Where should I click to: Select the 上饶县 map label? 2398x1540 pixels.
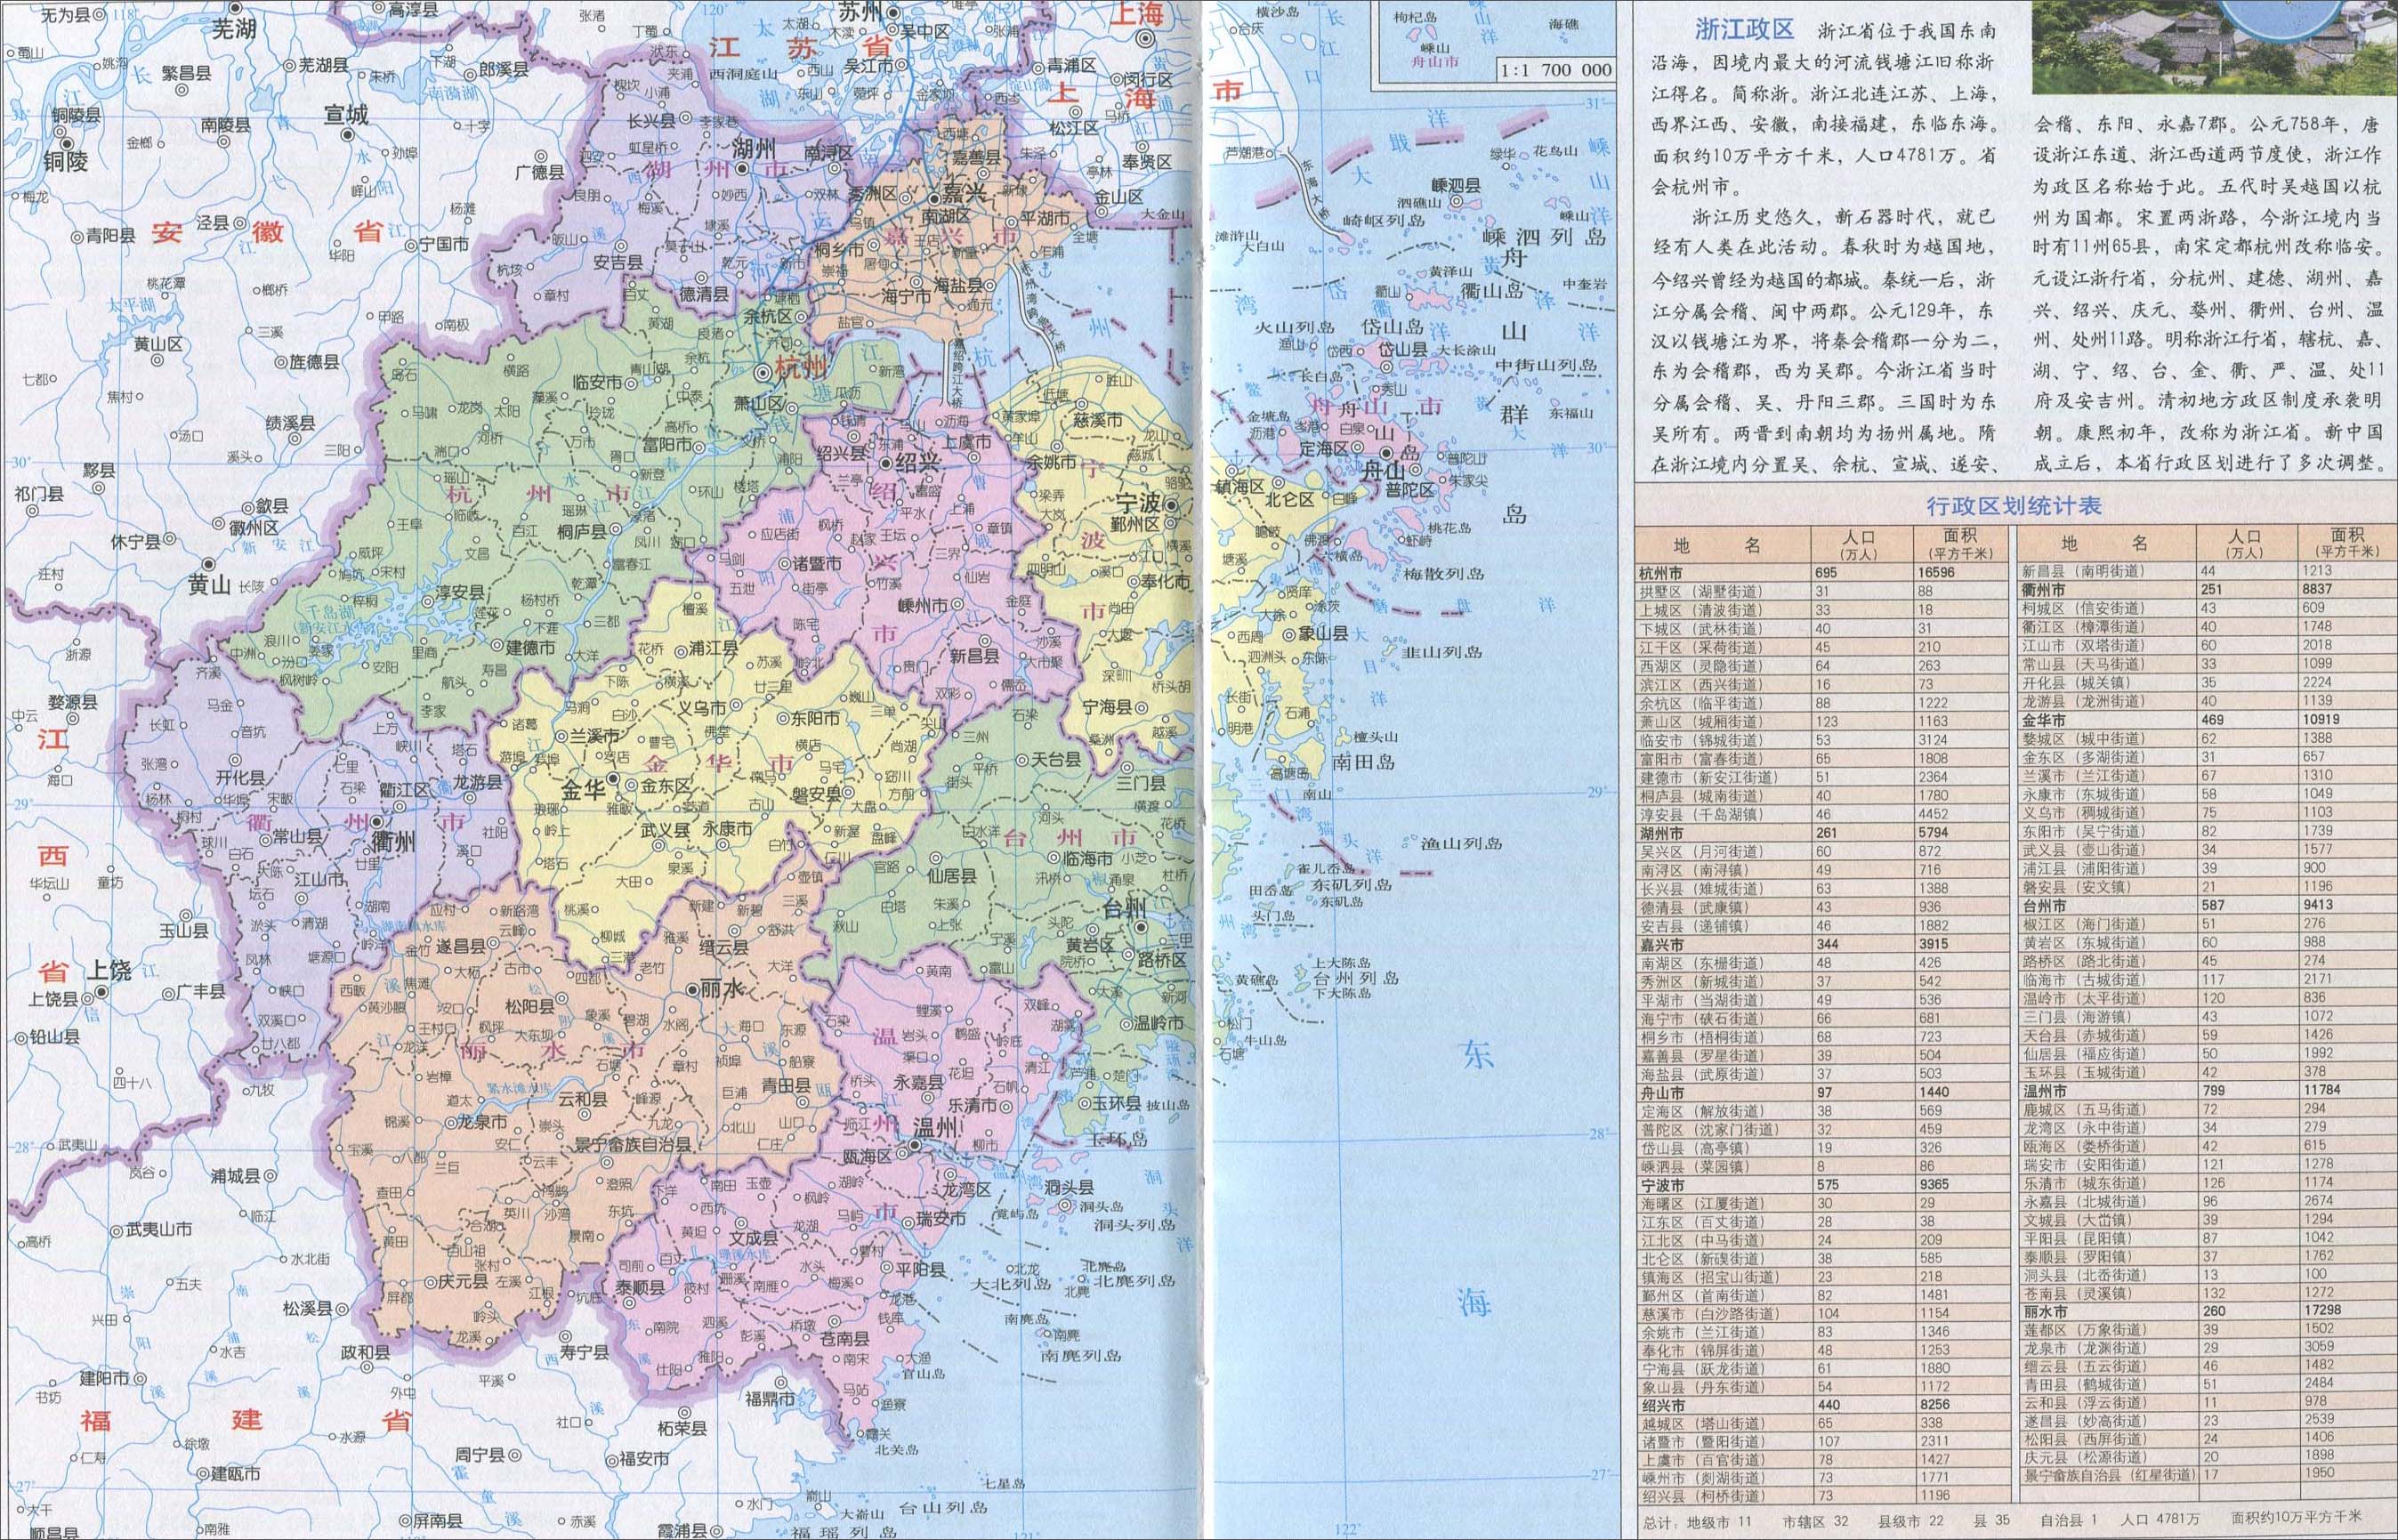pos(54,998)
